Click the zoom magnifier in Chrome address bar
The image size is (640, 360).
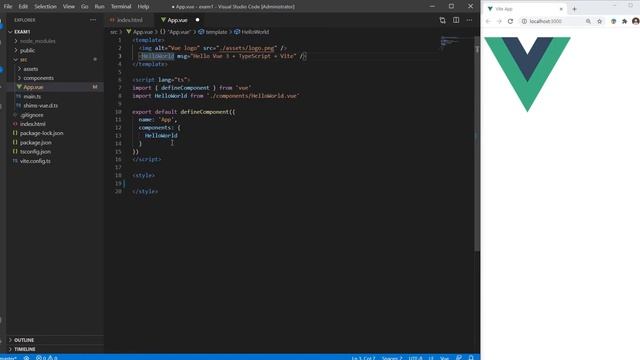click(588, 21)
